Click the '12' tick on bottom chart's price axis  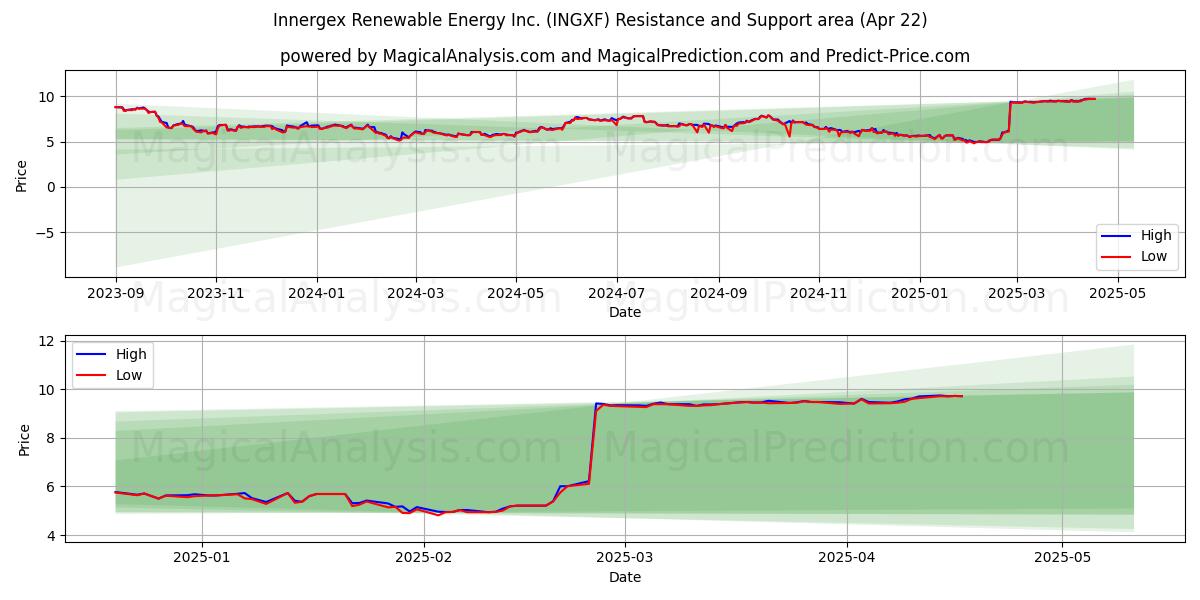45,341
